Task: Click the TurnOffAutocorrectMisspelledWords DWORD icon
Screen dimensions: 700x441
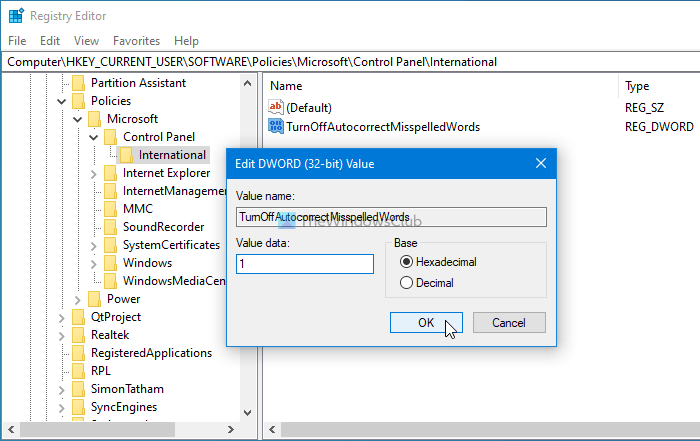Action: click(x=277, y=127)
